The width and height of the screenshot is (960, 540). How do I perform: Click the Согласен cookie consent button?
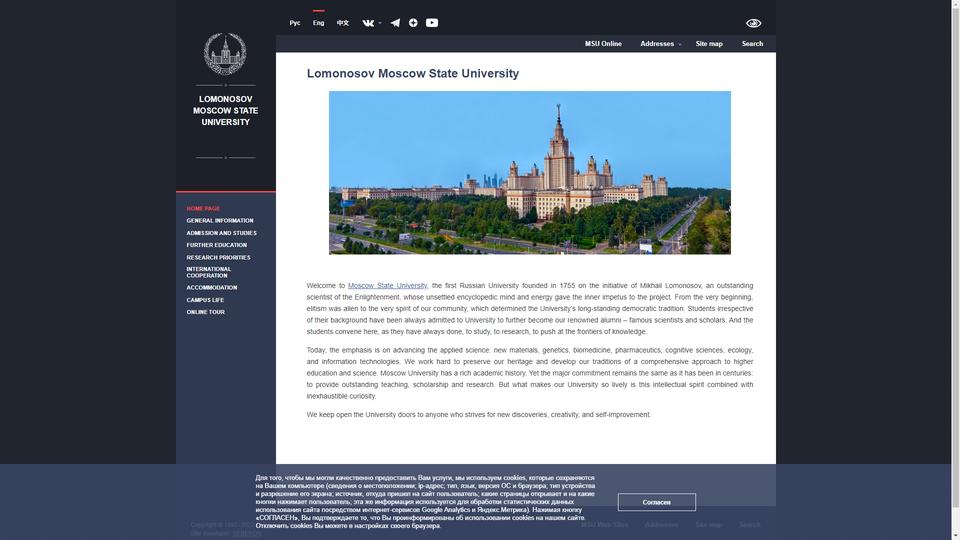(656, 502)
